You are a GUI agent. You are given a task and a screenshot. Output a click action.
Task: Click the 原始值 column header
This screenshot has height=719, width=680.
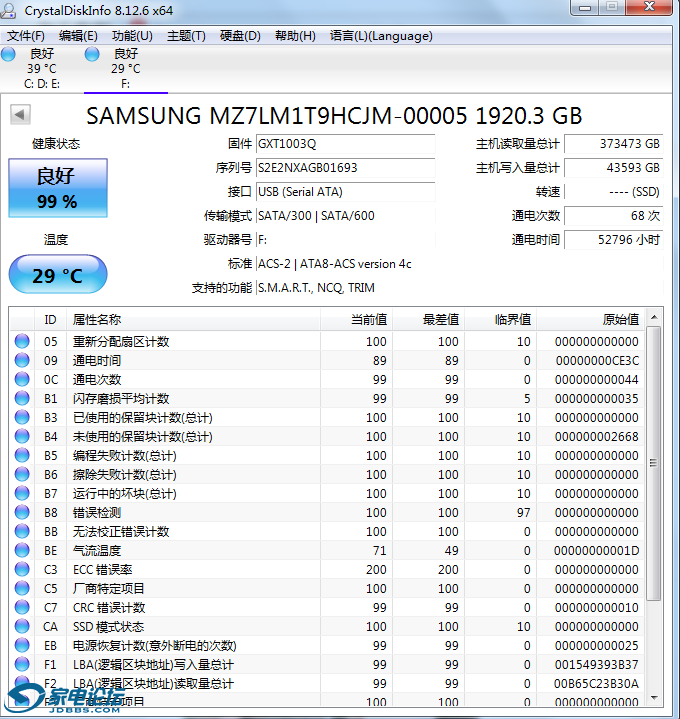point(591,320)
